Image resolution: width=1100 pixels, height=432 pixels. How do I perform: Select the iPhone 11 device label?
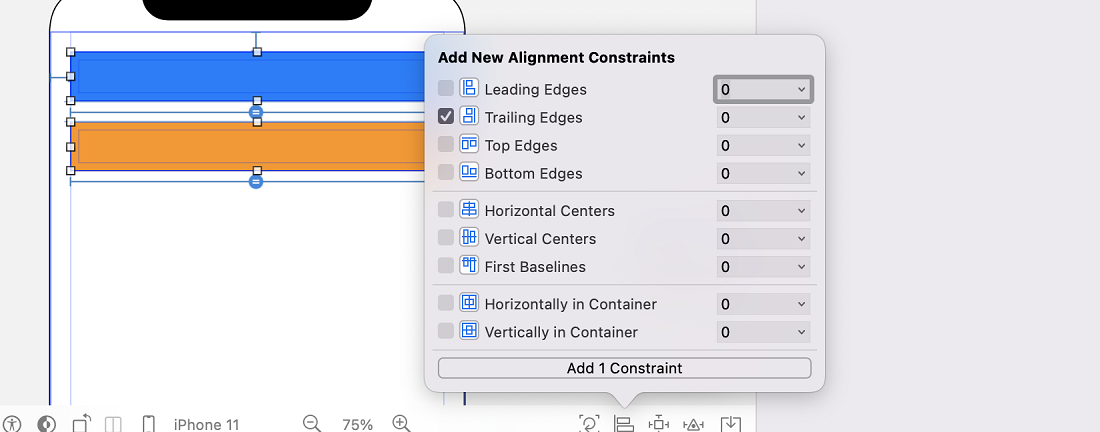click(x=206, y=424)
